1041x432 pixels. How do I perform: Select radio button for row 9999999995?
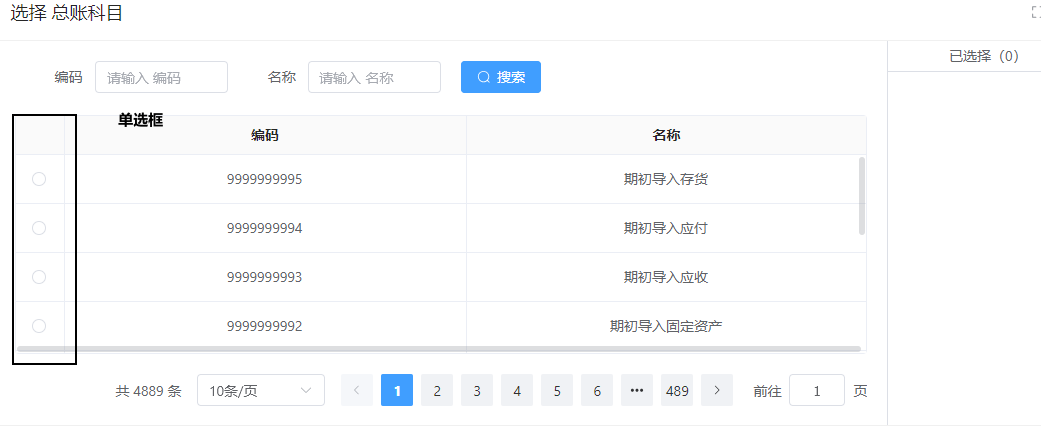click(x=39, y=179)
